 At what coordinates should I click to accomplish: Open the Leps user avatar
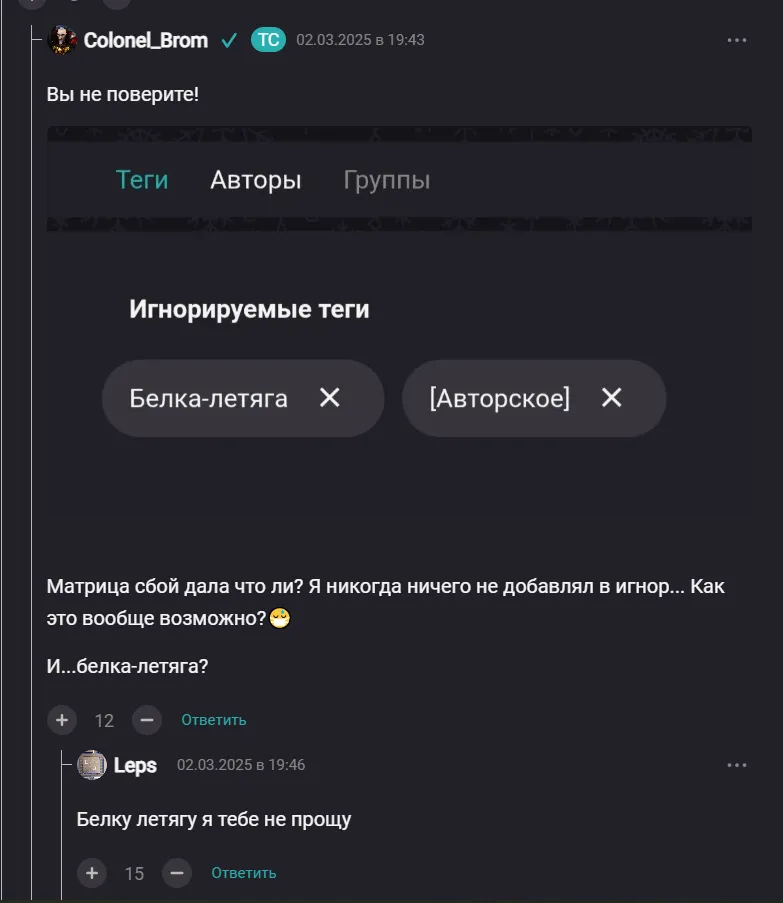[x=92, y=765]
